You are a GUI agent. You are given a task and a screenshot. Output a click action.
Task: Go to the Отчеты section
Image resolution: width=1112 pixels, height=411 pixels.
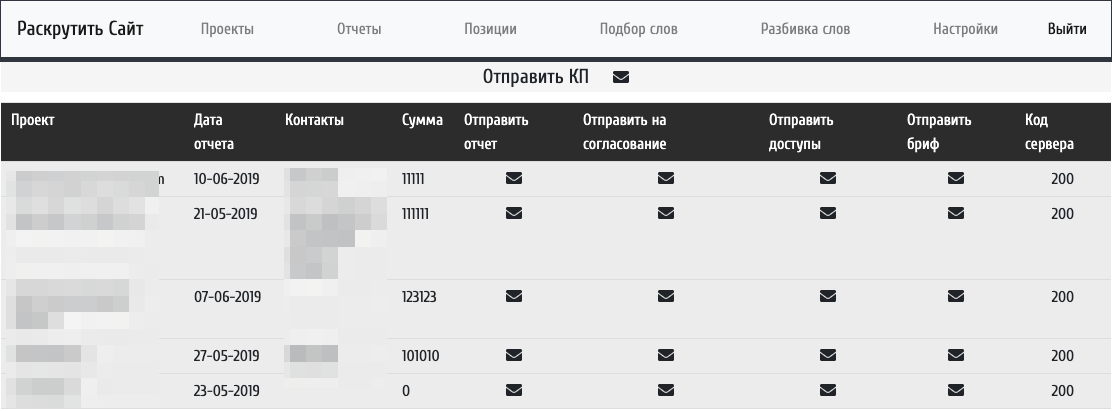(x=359, y=29)
